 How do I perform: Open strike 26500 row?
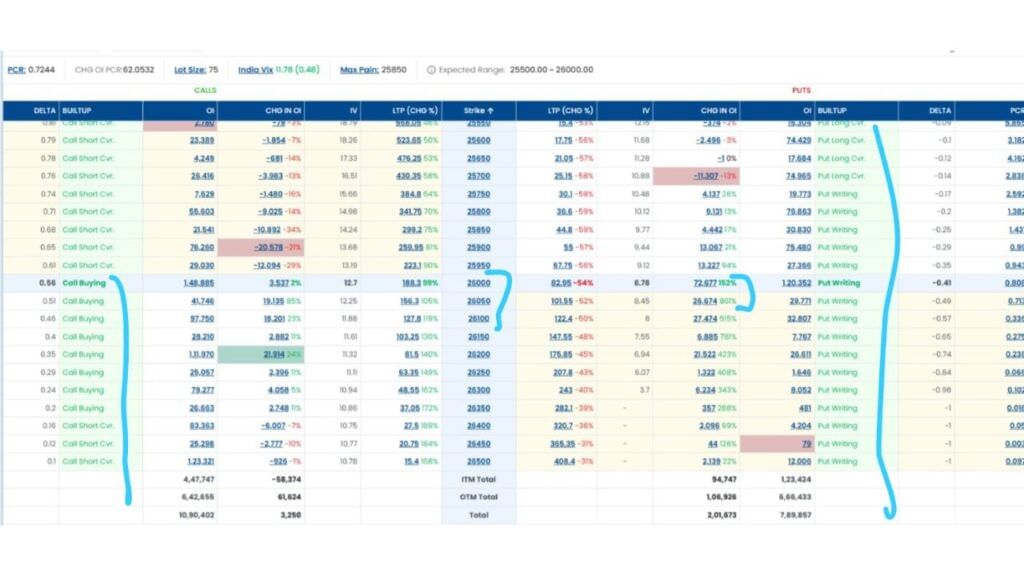[478, 461]
